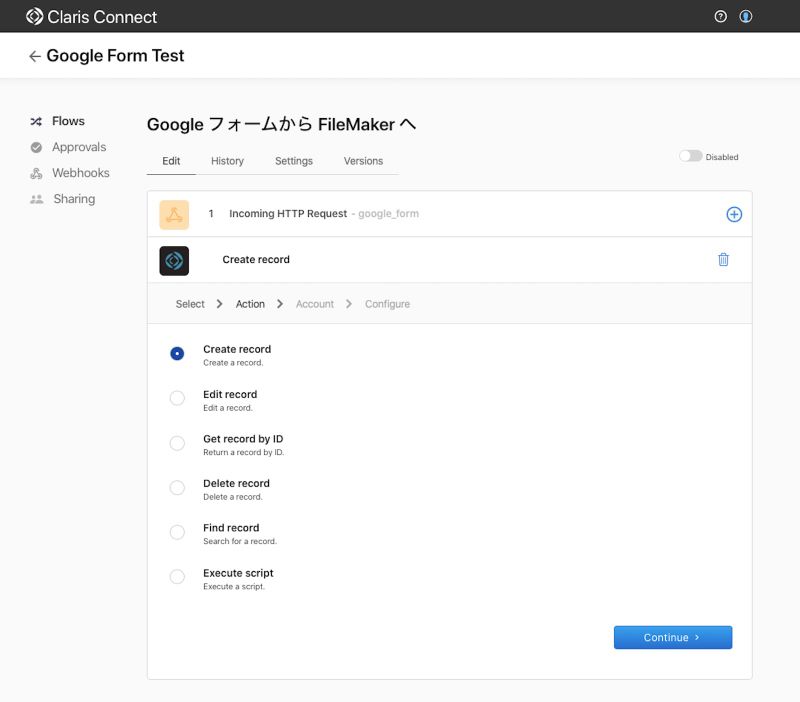Click the Find record option title
800x702 pixels.
(231, 528)
